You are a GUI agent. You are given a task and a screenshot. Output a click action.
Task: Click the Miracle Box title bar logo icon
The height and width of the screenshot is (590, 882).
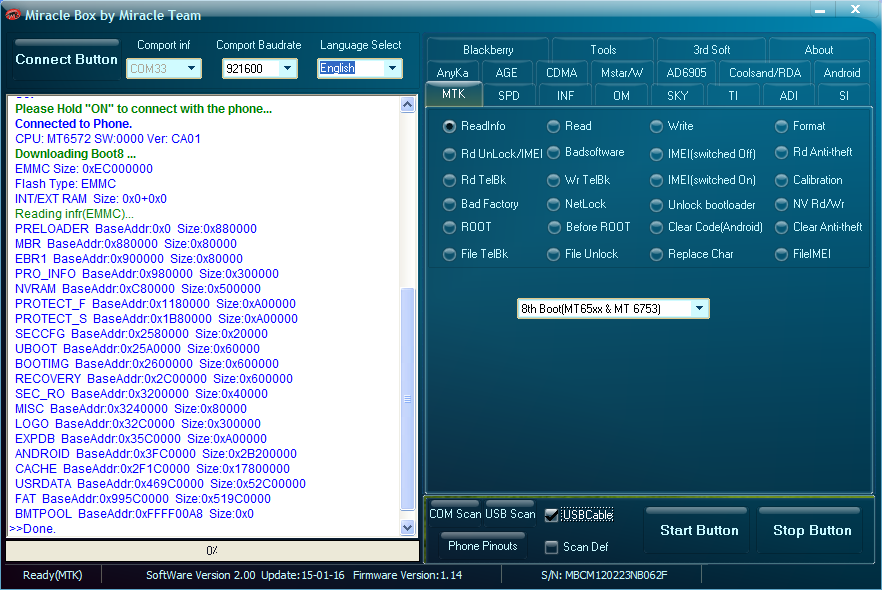coord(12,15)
